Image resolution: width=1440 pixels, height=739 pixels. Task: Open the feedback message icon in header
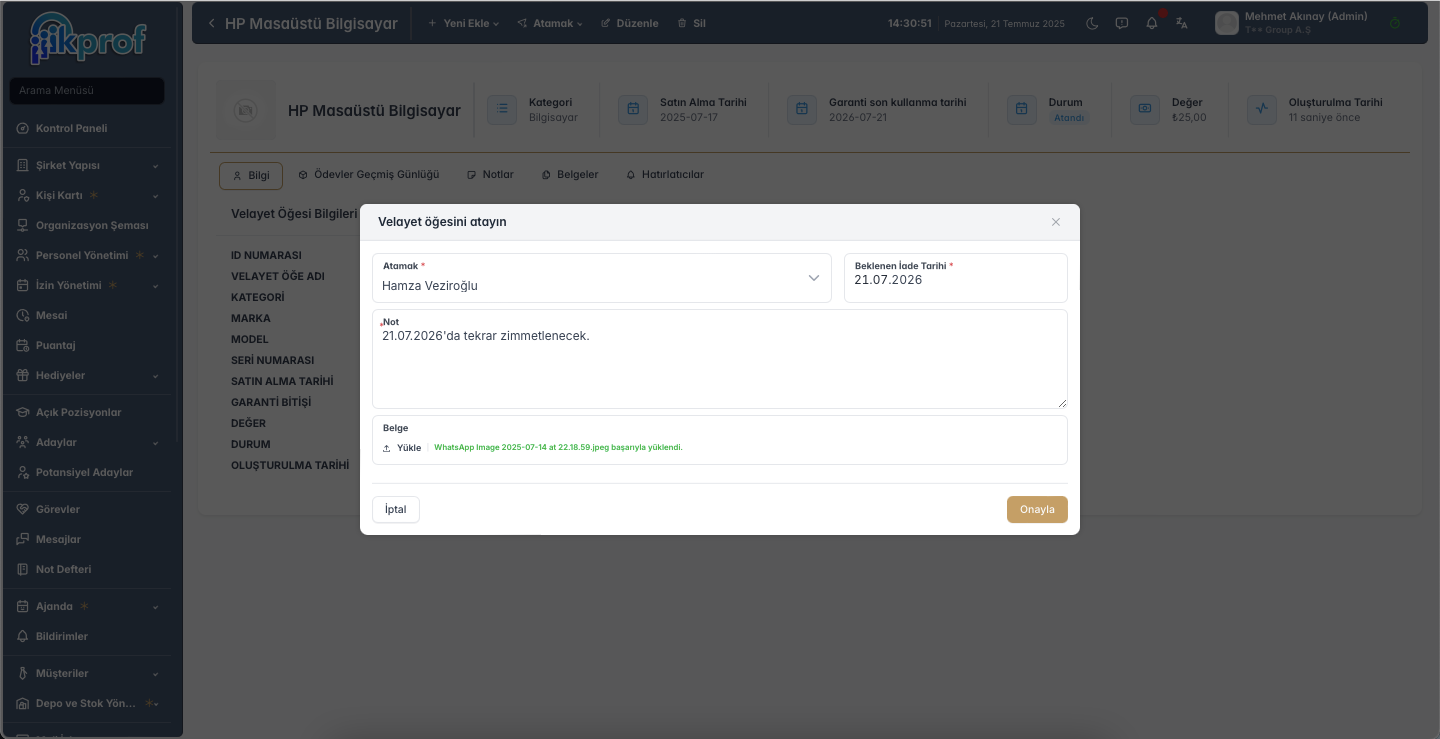point(1122,23)
